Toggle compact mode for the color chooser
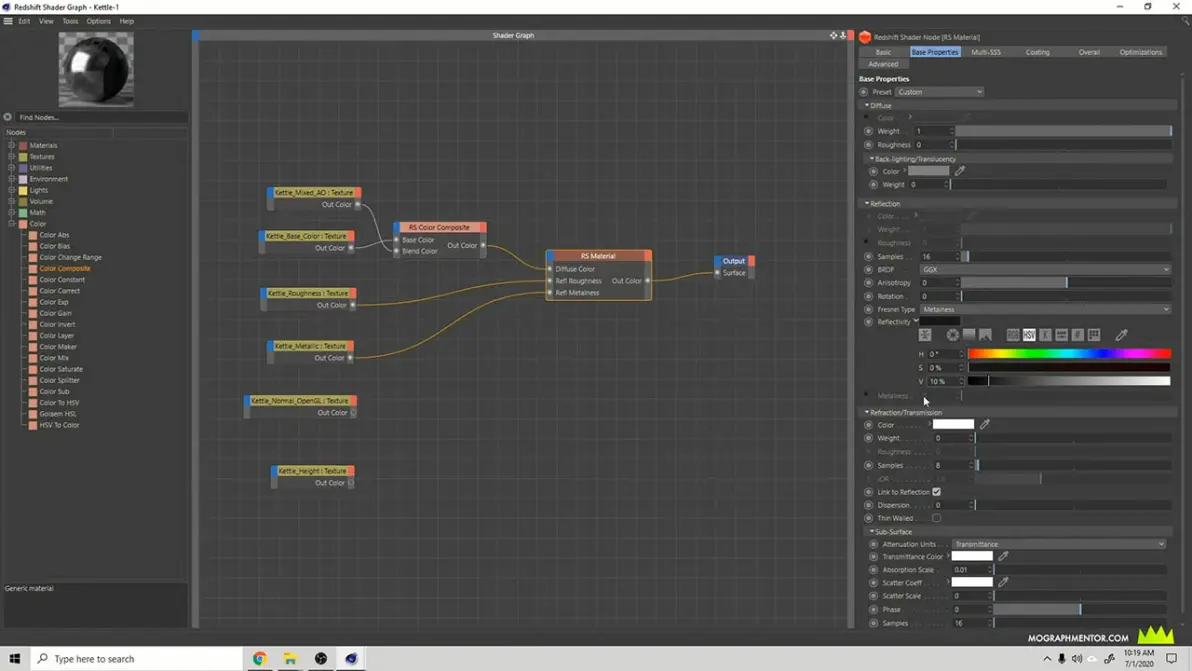The width and height of the screenshot is (1192, 671). 925,335
